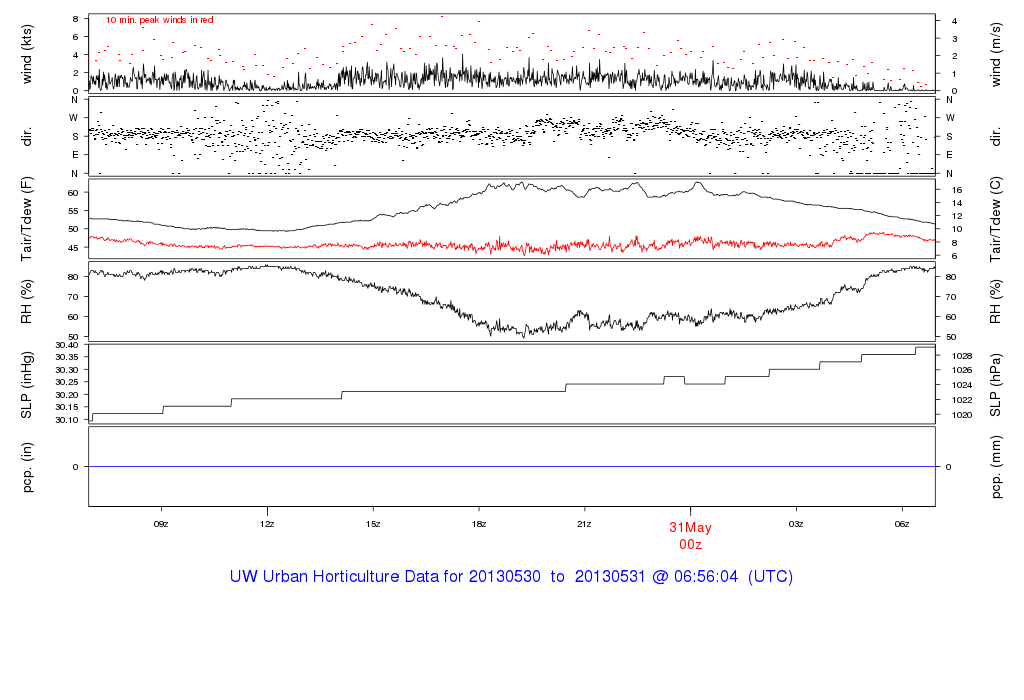
Task: Click the '1020' hPa tick label
Action: coord(962,415)
